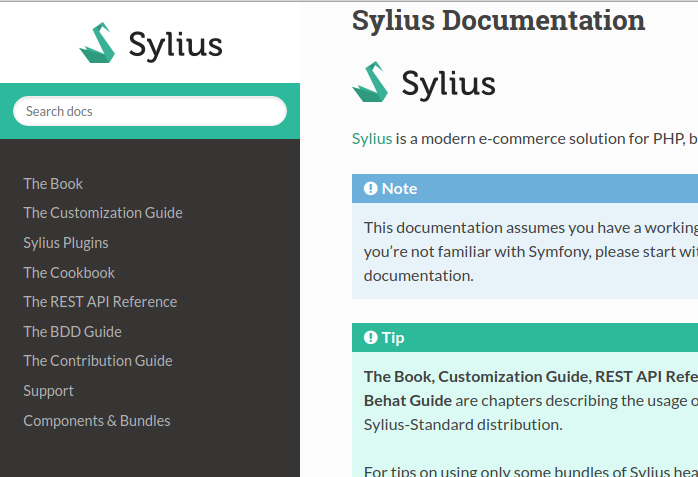This screenshot has width=698, height=477.
Task: Open Components & Bundles section
Action: [x=97, y=421]
